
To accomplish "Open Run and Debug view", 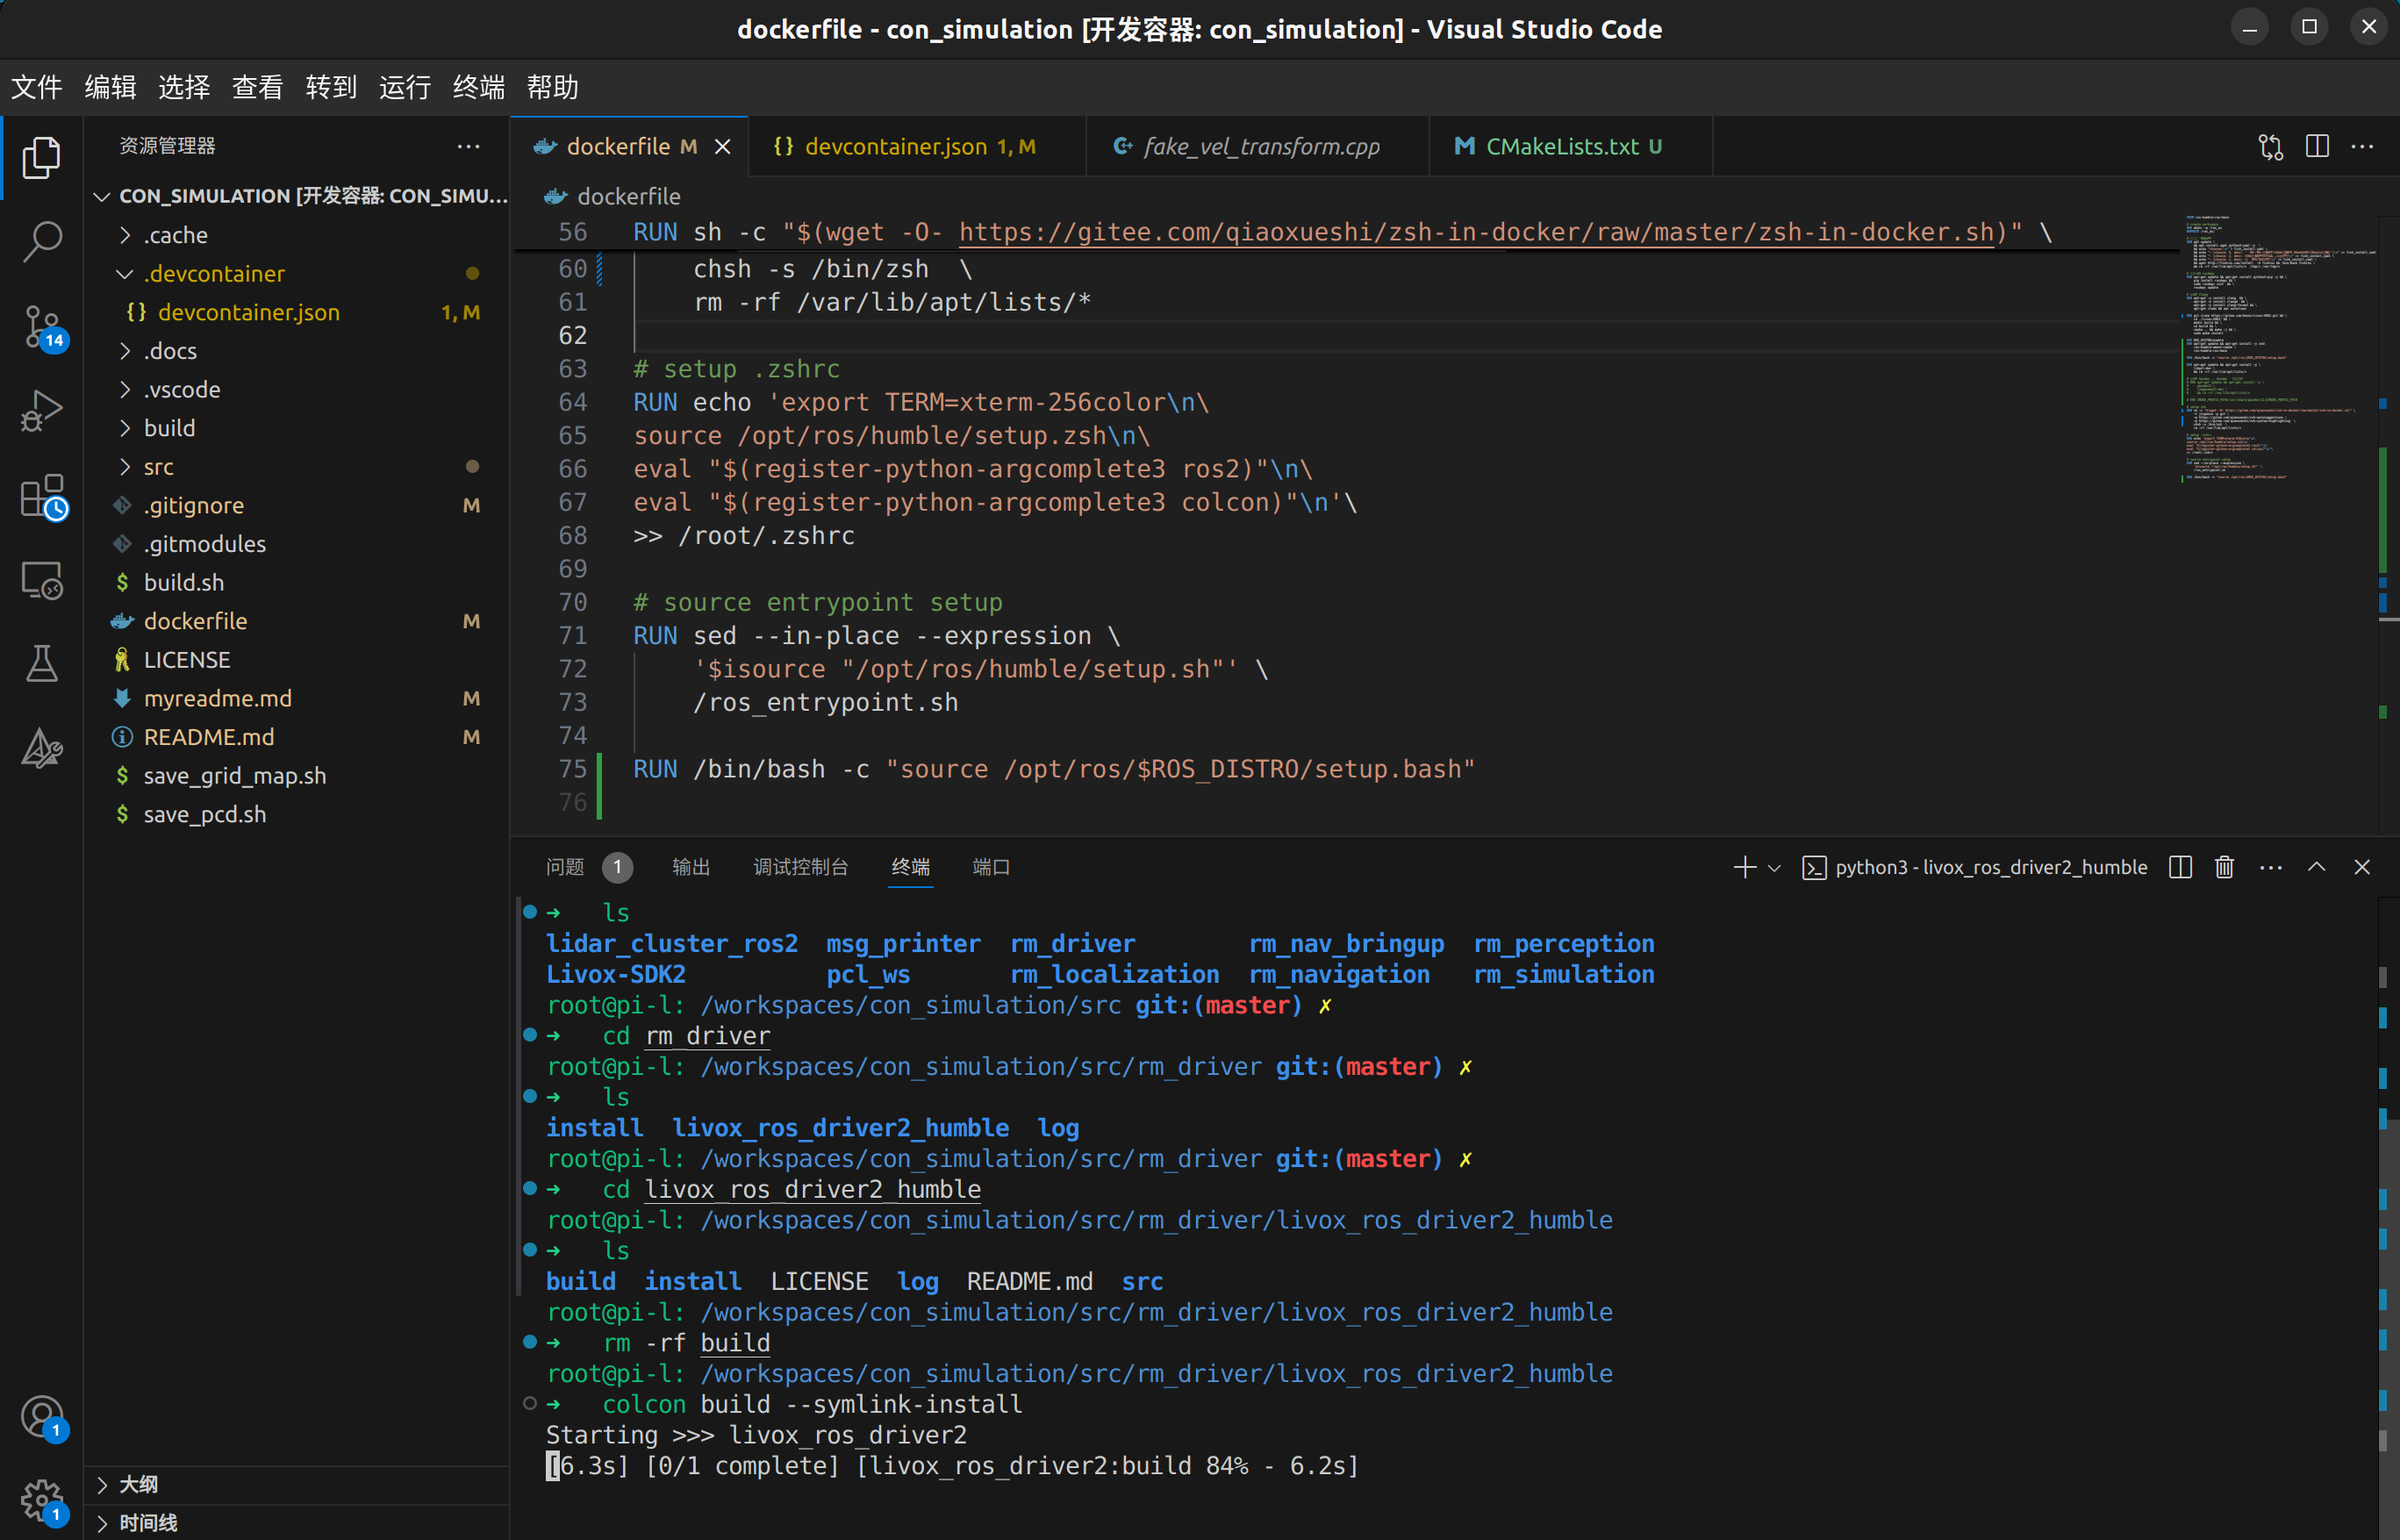I will 42,410.
